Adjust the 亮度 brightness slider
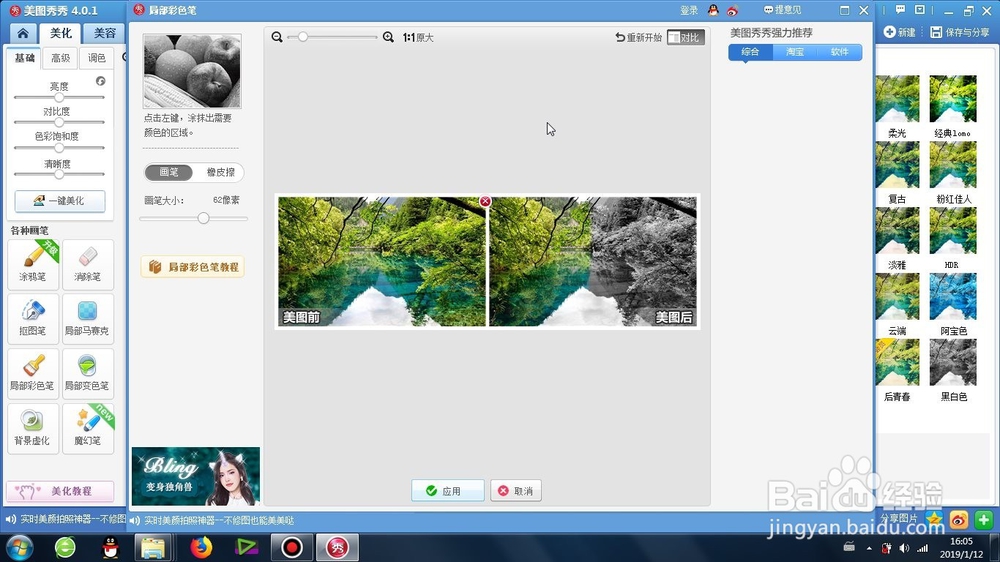The width and height of the screenshot is (1000, 562). [x=59, y=98]
